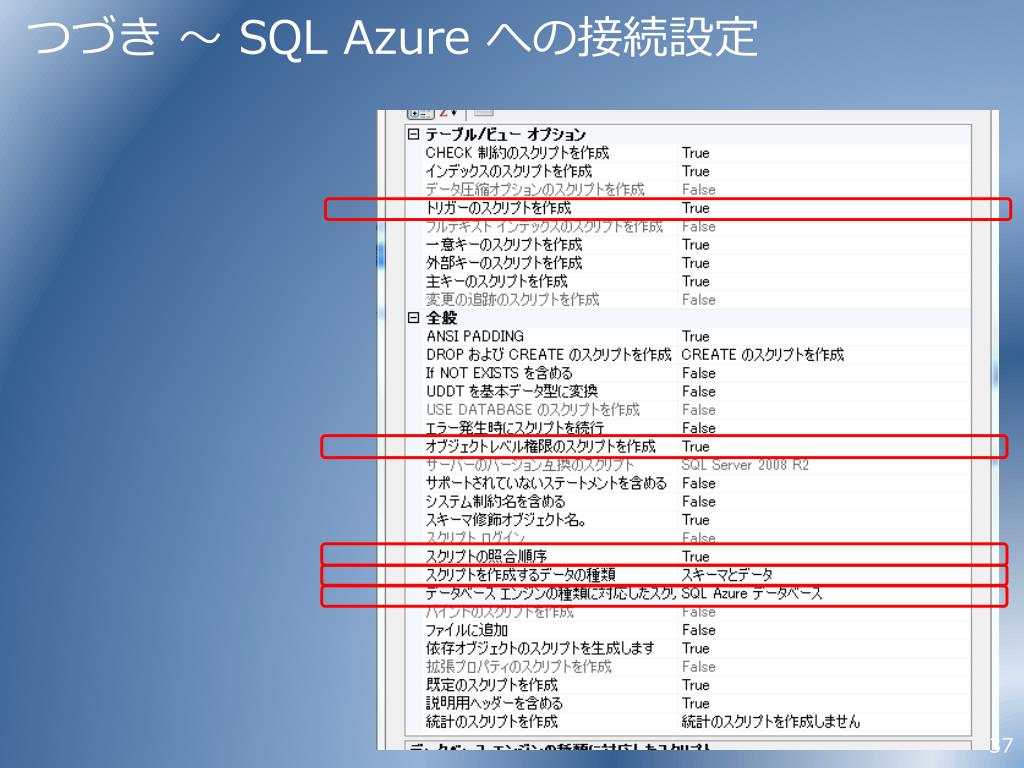This screenshot has width=1024, height=768.
Task: Select データベース エンジンの種類に対応した property
Action: pyautogui.click(x=551, y=593)
